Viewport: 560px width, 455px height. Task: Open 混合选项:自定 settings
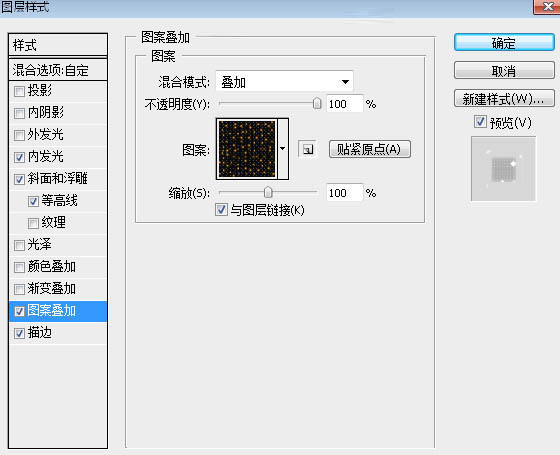coord(58,70)
